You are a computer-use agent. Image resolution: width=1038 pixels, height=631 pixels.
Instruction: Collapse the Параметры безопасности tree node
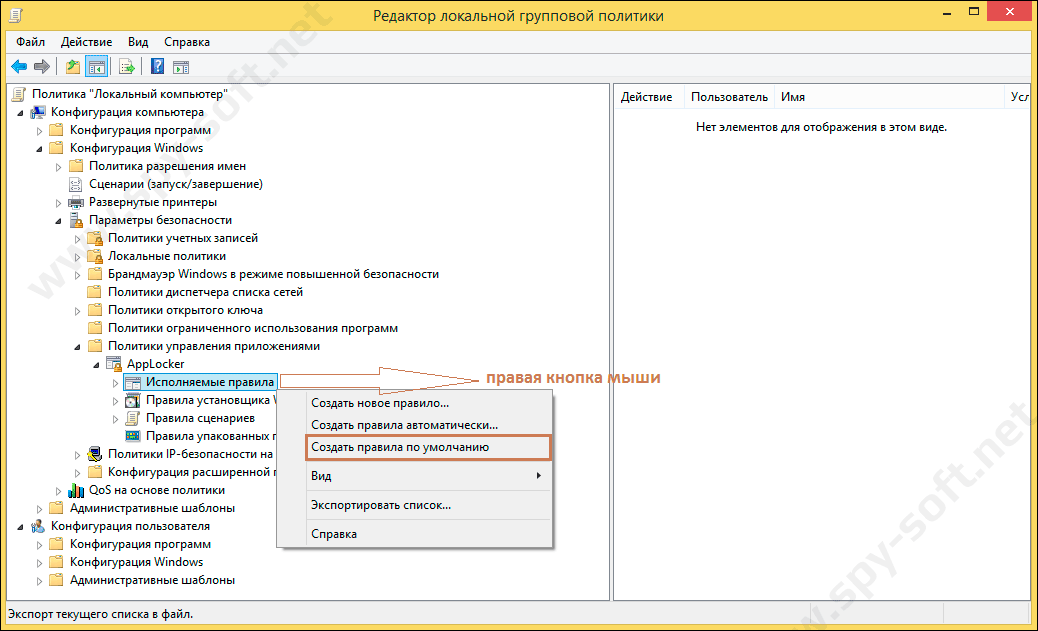(58, 220)
